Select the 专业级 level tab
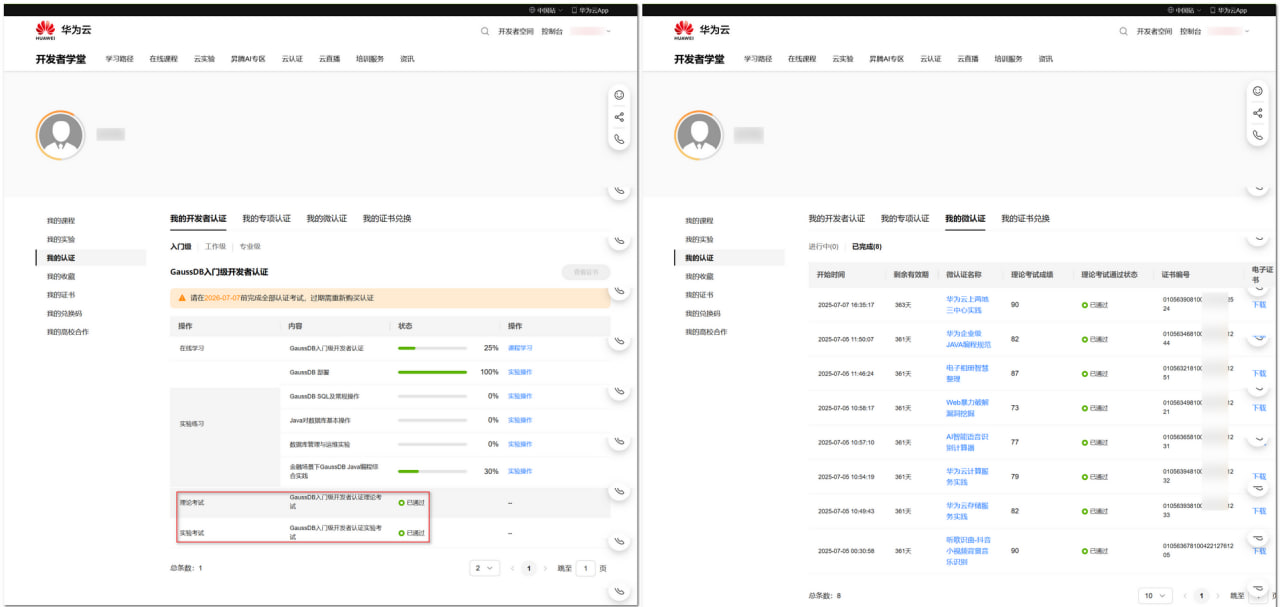1280x607 pixels. click(249, 246)
